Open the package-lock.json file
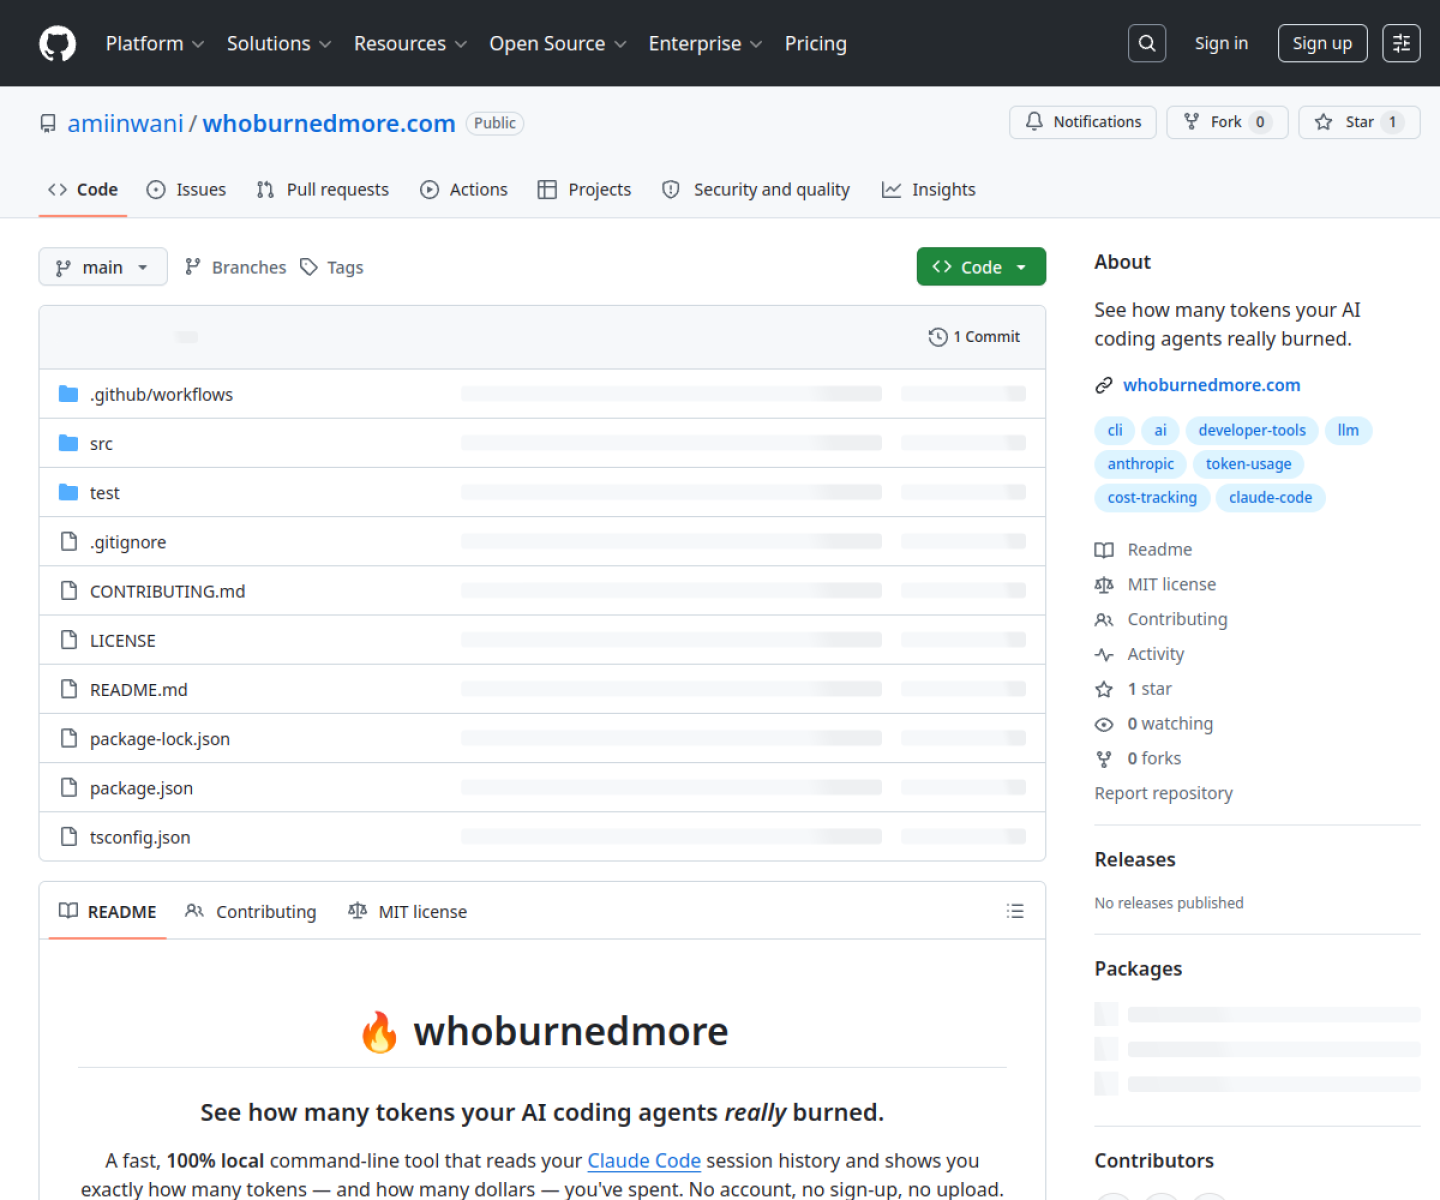This screenshot has height=1200, width=1440. [x=160, y=739]
